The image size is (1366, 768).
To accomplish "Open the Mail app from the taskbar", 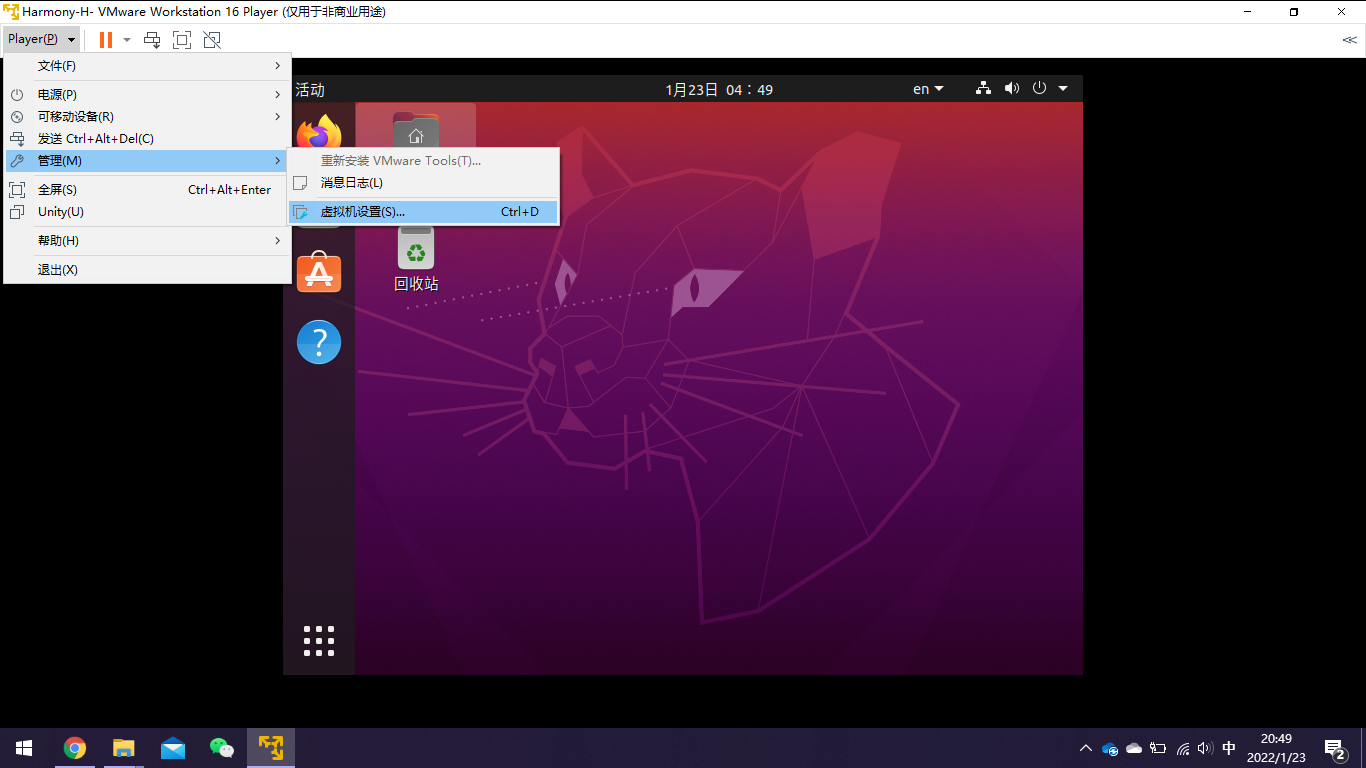I will tap(173, 748).
